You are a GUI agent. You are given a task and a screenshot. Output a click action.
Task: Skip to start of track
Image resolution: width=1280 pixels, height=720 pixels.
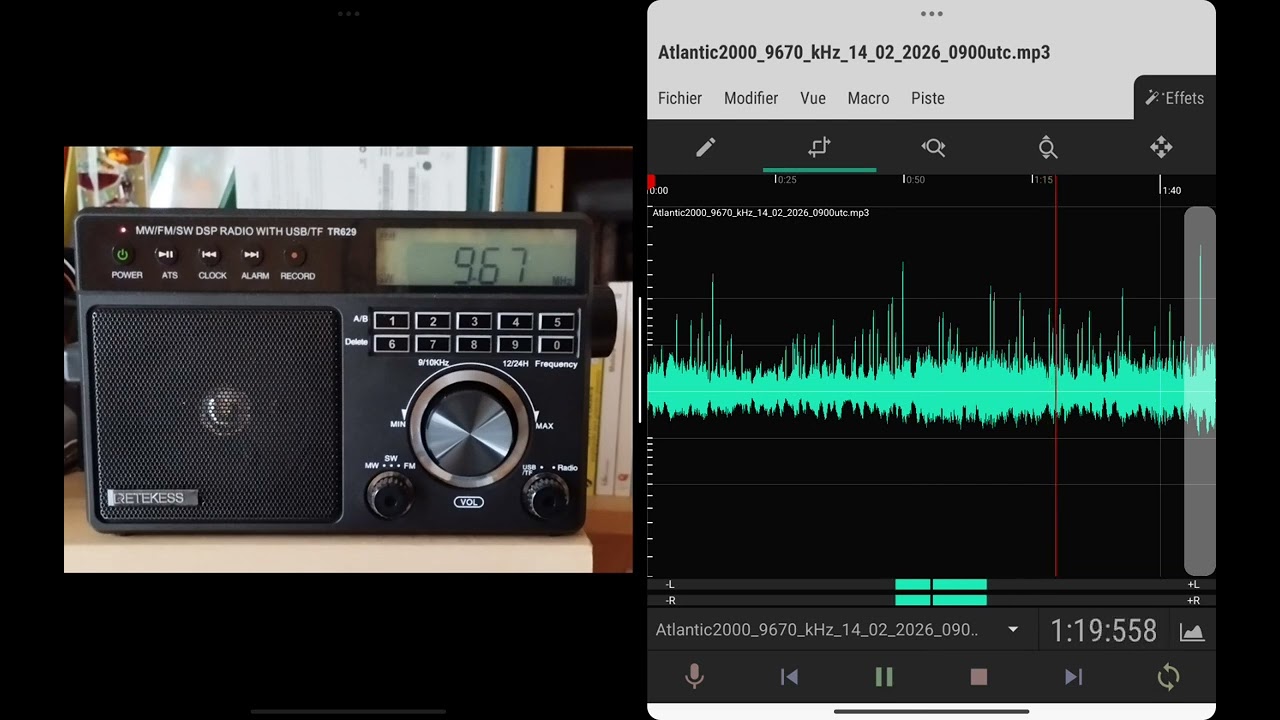pyautogui.click(x=789, y=677)
